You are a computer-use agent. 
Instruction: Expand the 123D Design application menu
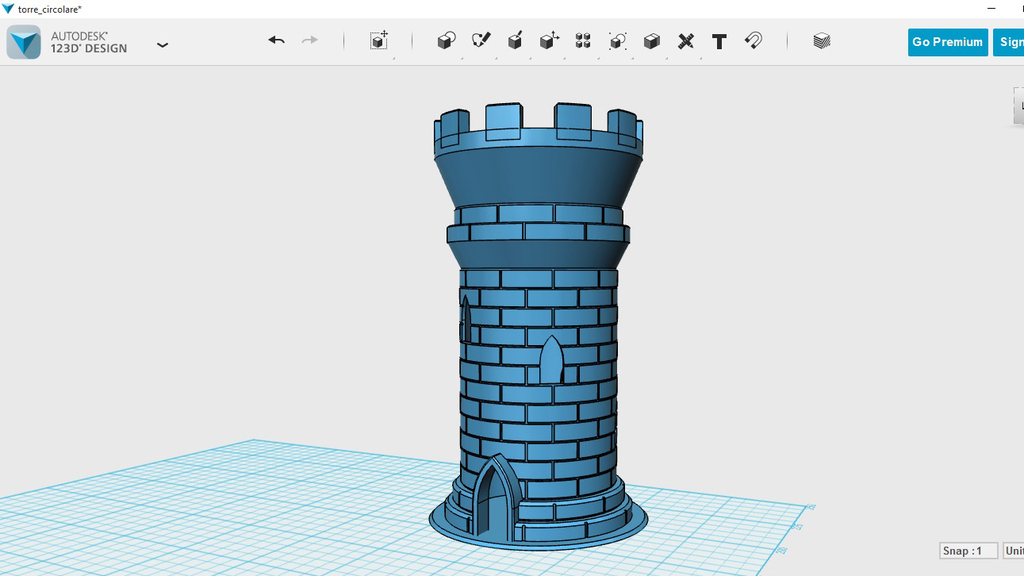(163, 44)
